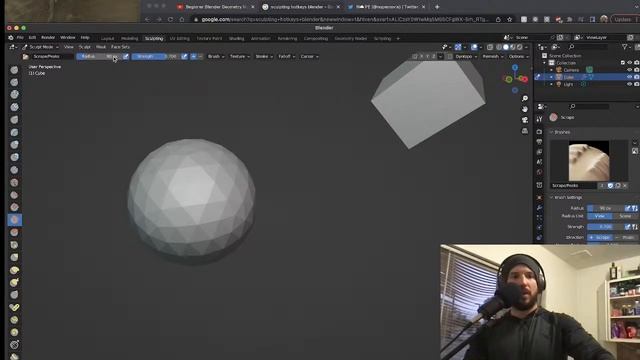Open Falloff dropdown in tool header
The image size is (640, 360).
[287, 56]
